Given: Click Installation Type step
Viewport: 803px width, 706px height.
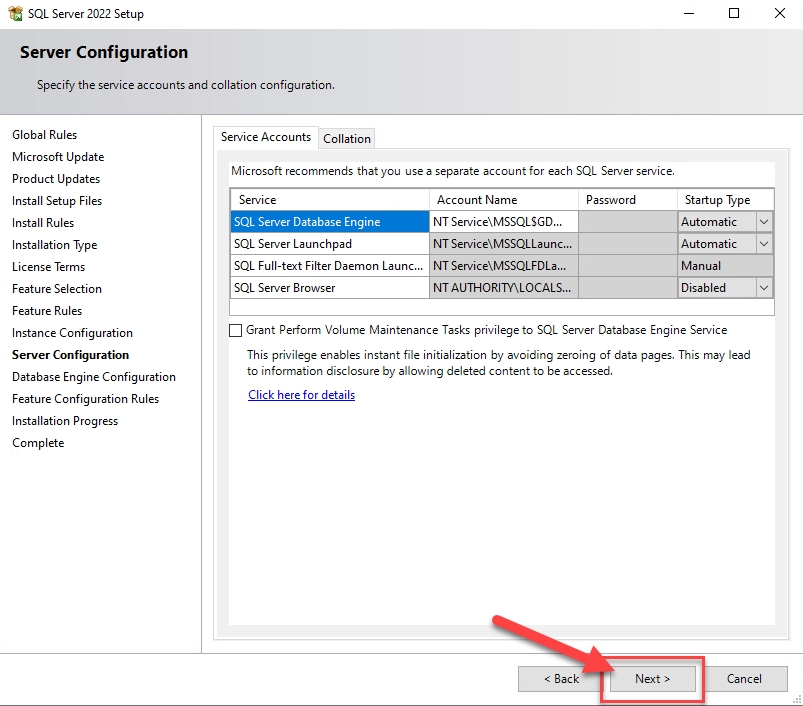Looking at the screenshot, I should pos(54,245).
